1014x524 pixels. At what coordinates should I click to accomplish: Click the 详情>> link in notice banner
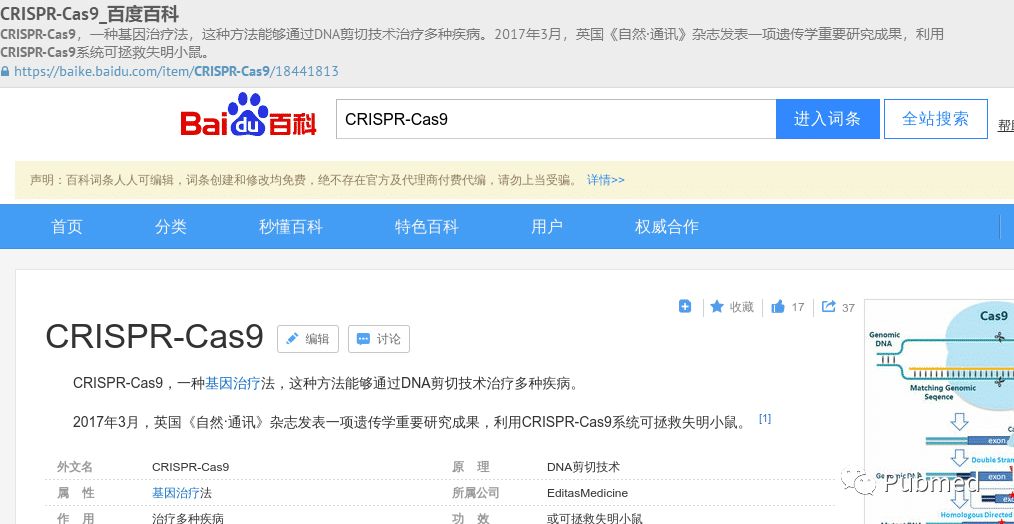[x=605, y=180]
